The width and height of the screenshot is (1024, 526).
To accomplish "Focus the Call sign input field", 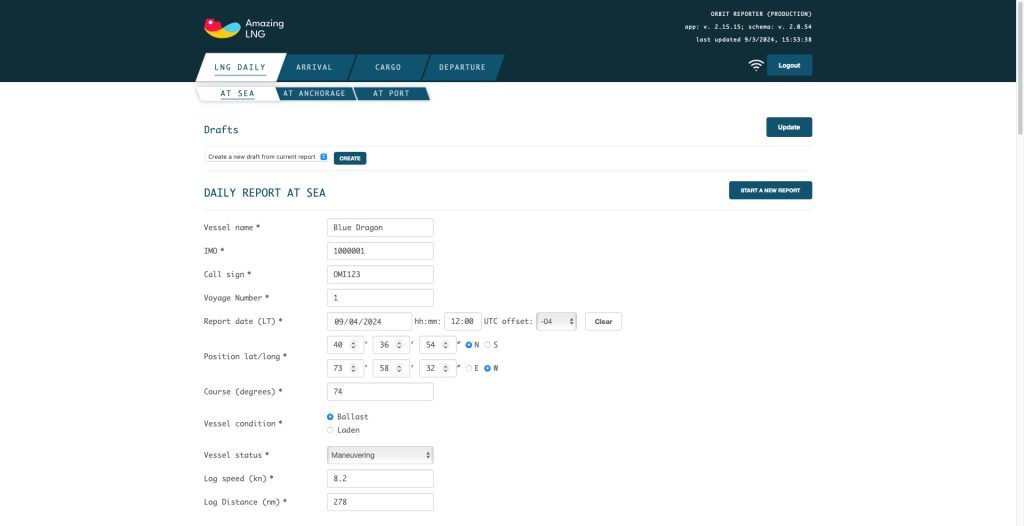I will coord(380,274).
